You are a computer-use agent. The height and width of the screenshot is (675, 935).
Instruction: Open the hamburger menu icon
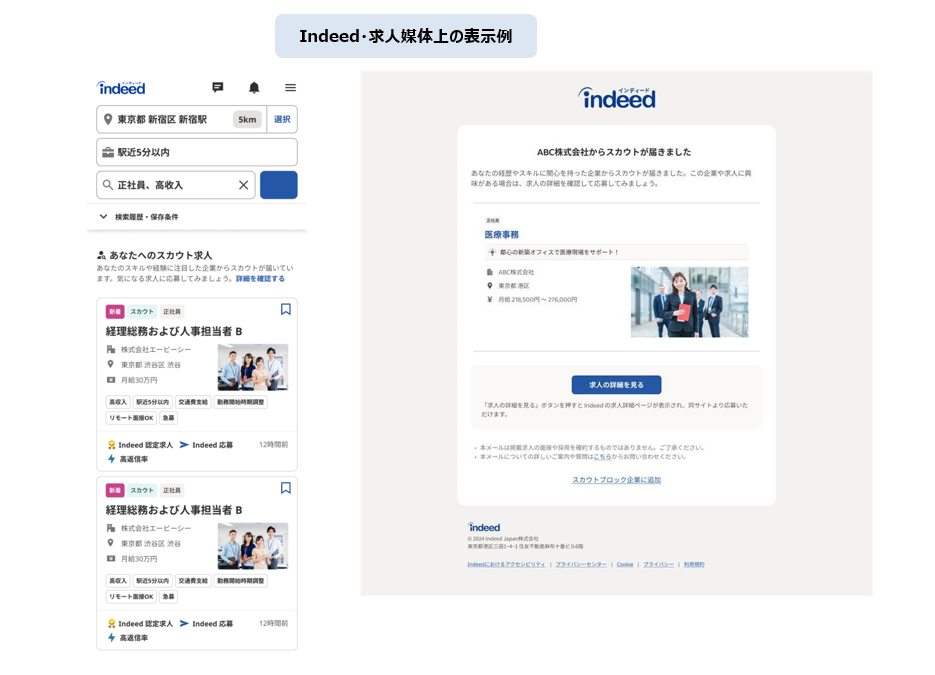click(x=290, y=88)
